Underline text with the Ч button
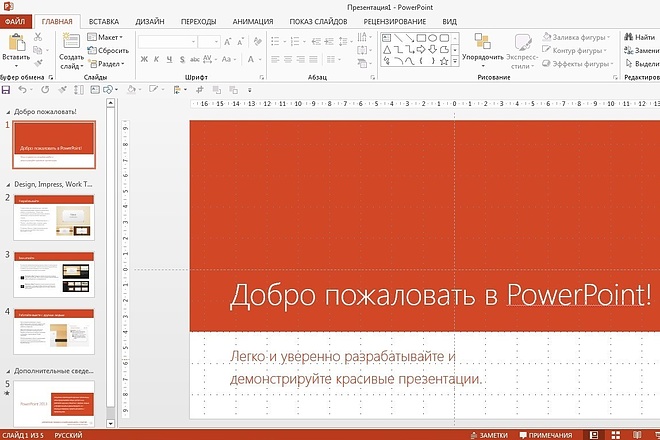The height and width of the screenshot is (440, 660). tap(169, 59)
